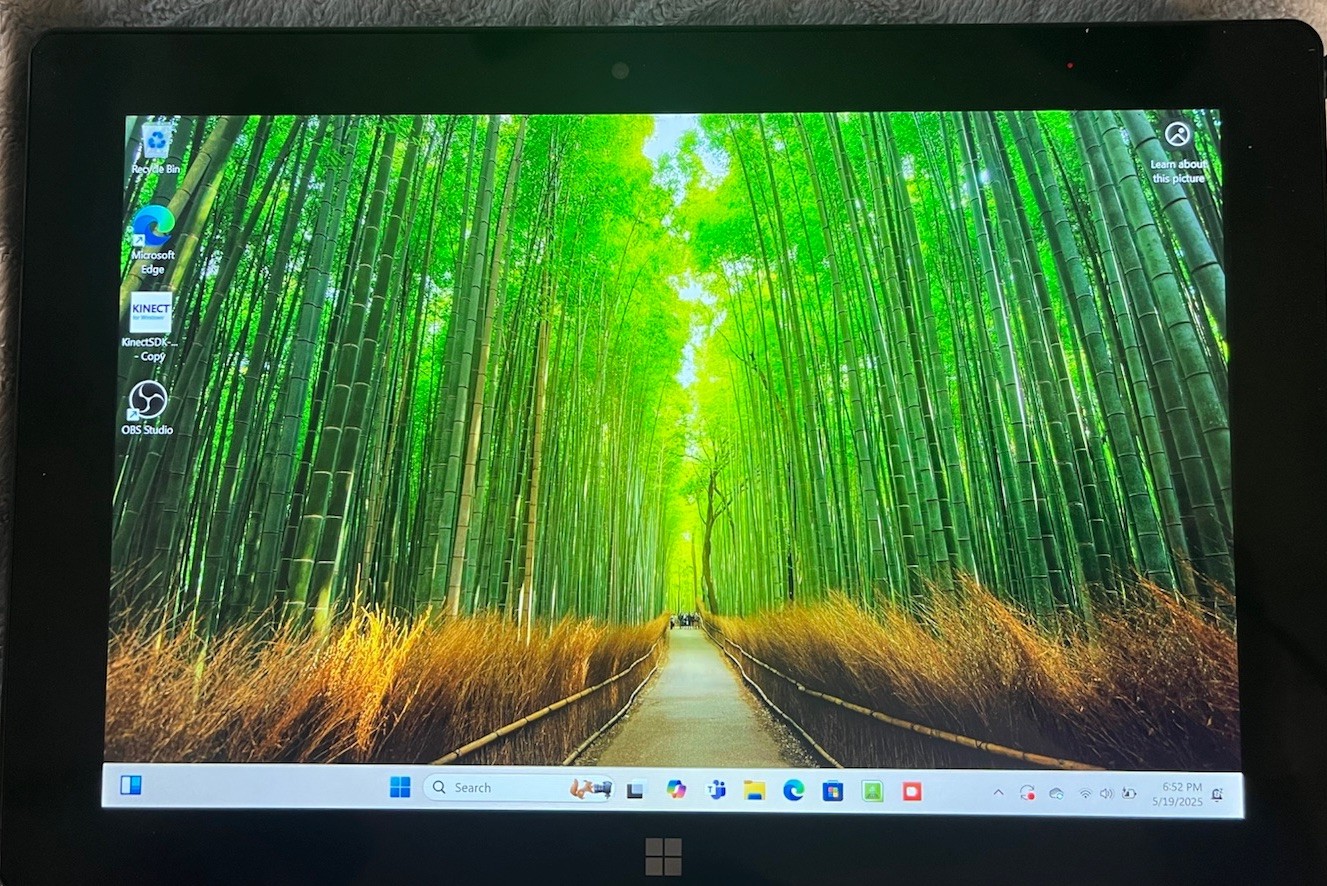The image size is (1327, 886).
Task: Open 'Learn about this picture' on the wallpaper
Action: (1177, 134)
